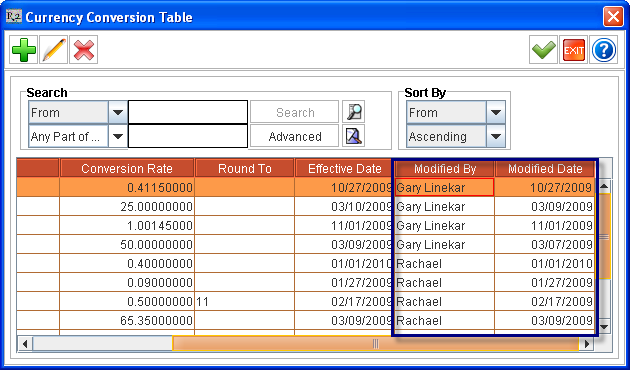The width and height of the screenshot is (630, 370).
Task: Select the 0.09000000 conversion rate cell
Action: (x=127, y=282)
